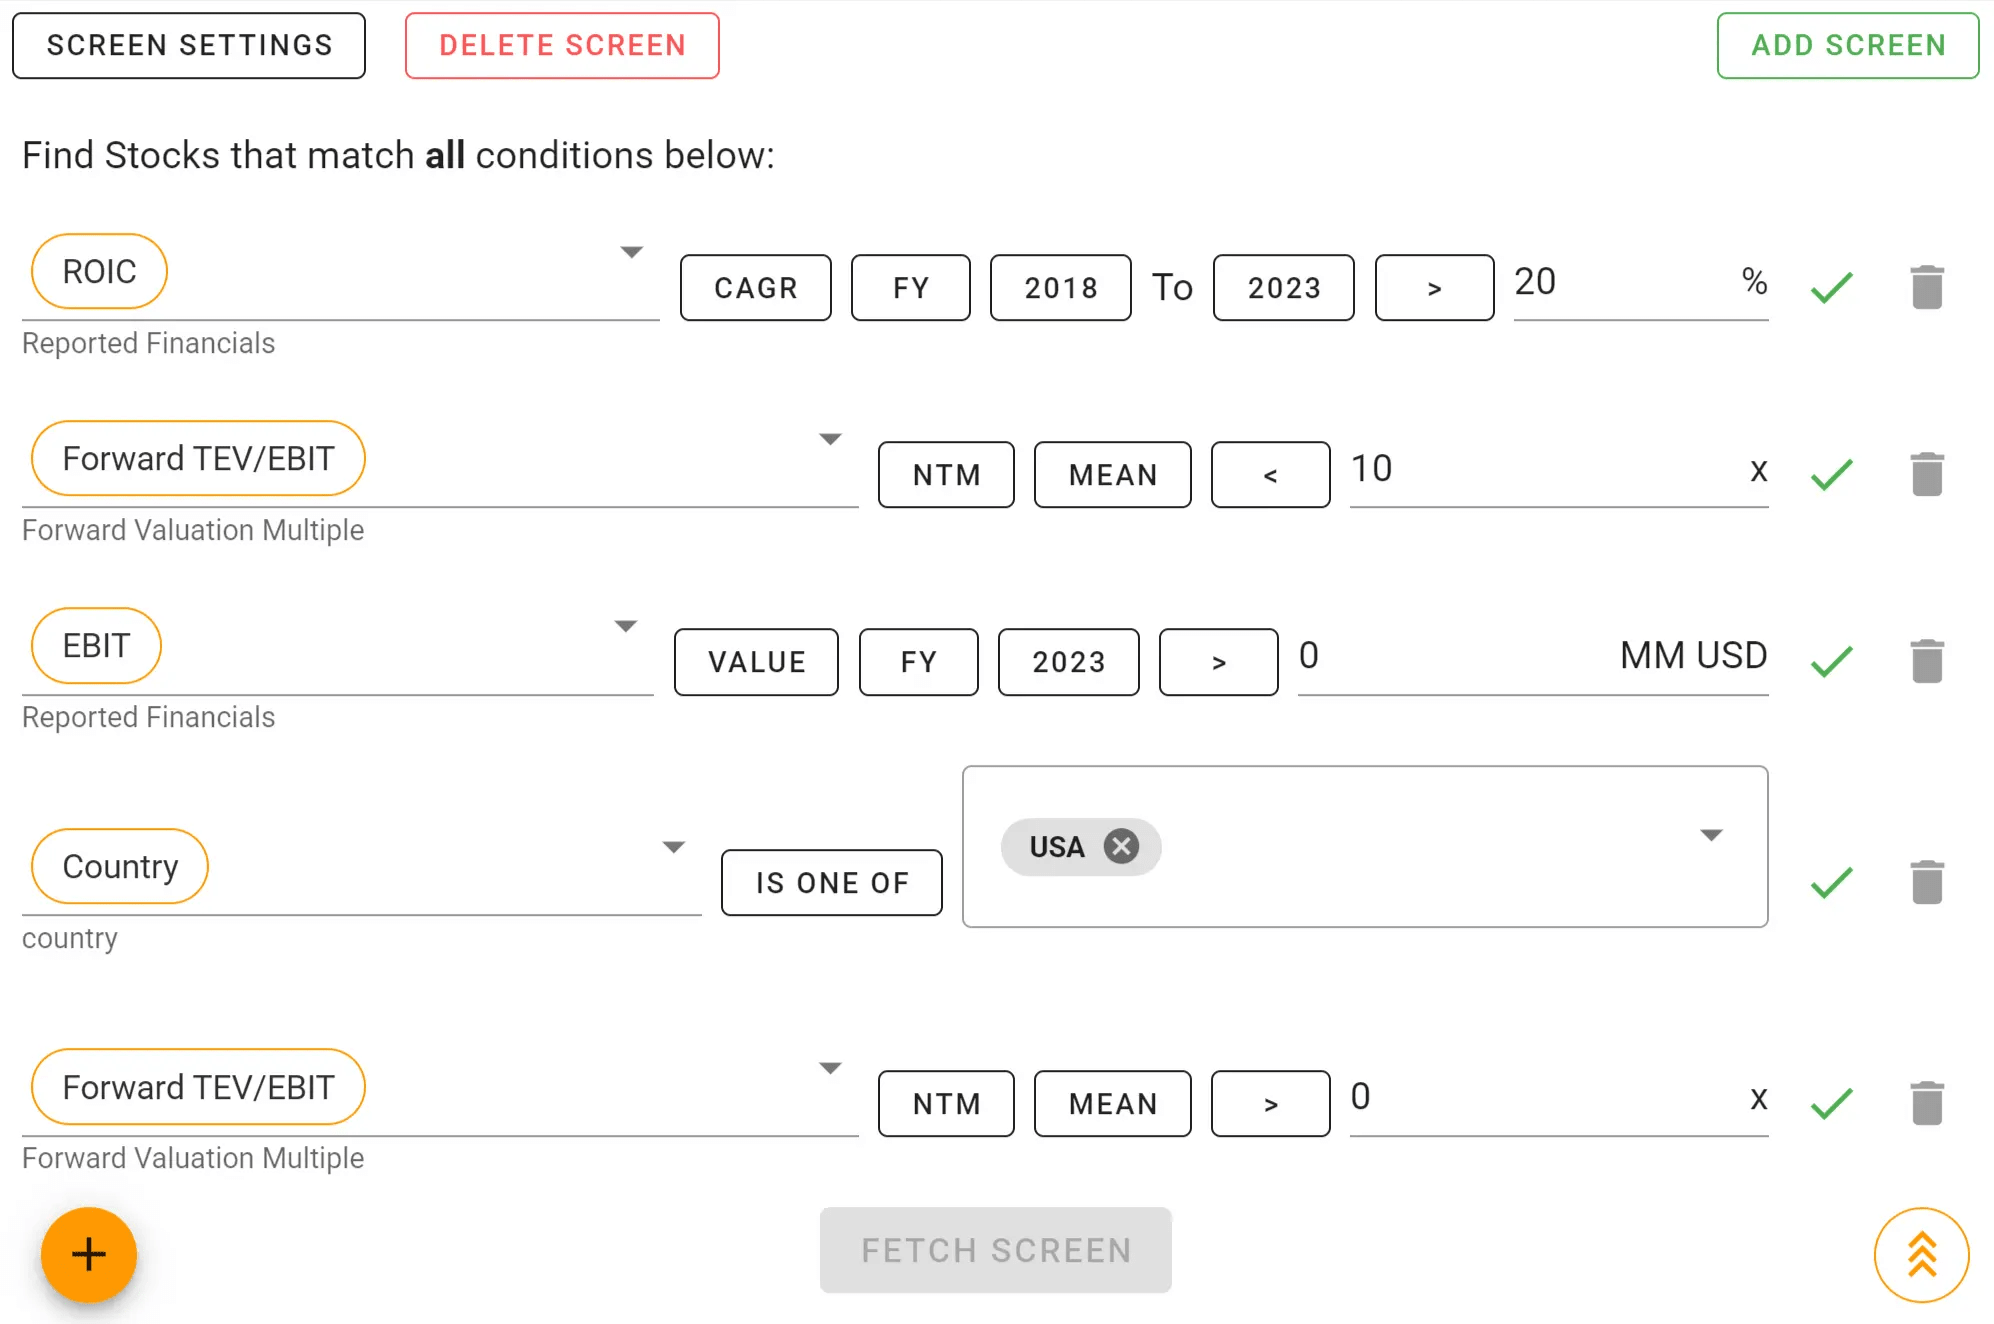Click the ROIC threshold value field showing 20
This screenshot has height=1324, width=1994.
(1620, 283)
